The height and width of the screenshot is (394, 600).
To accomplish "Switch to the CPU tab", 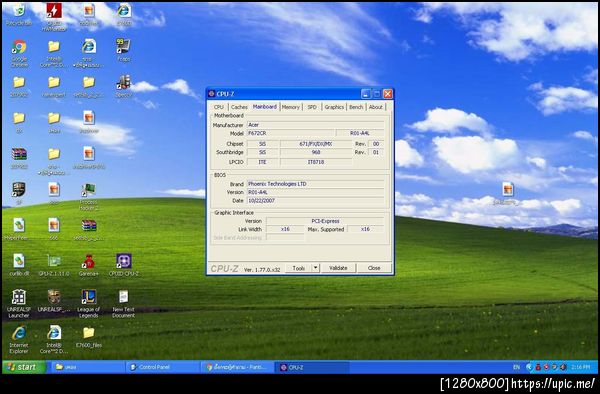I will click(219, 107).
